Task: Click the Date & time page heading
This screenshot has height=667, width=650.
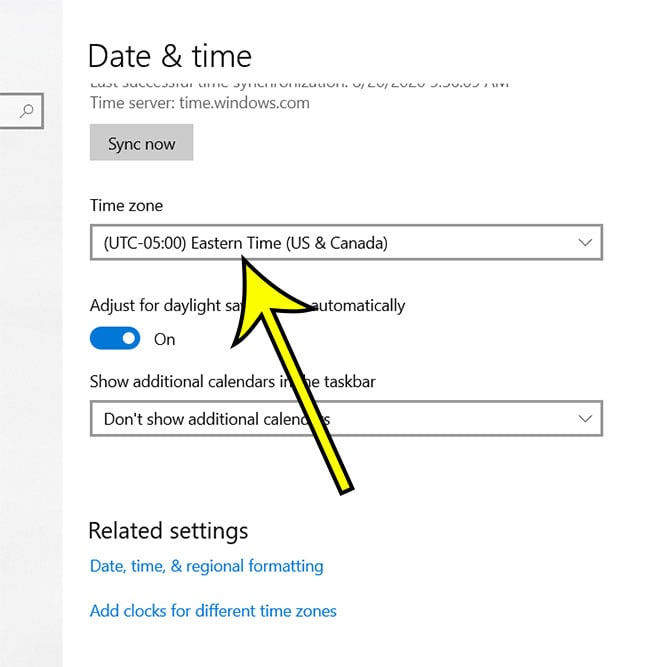Action: pos(170,56)
